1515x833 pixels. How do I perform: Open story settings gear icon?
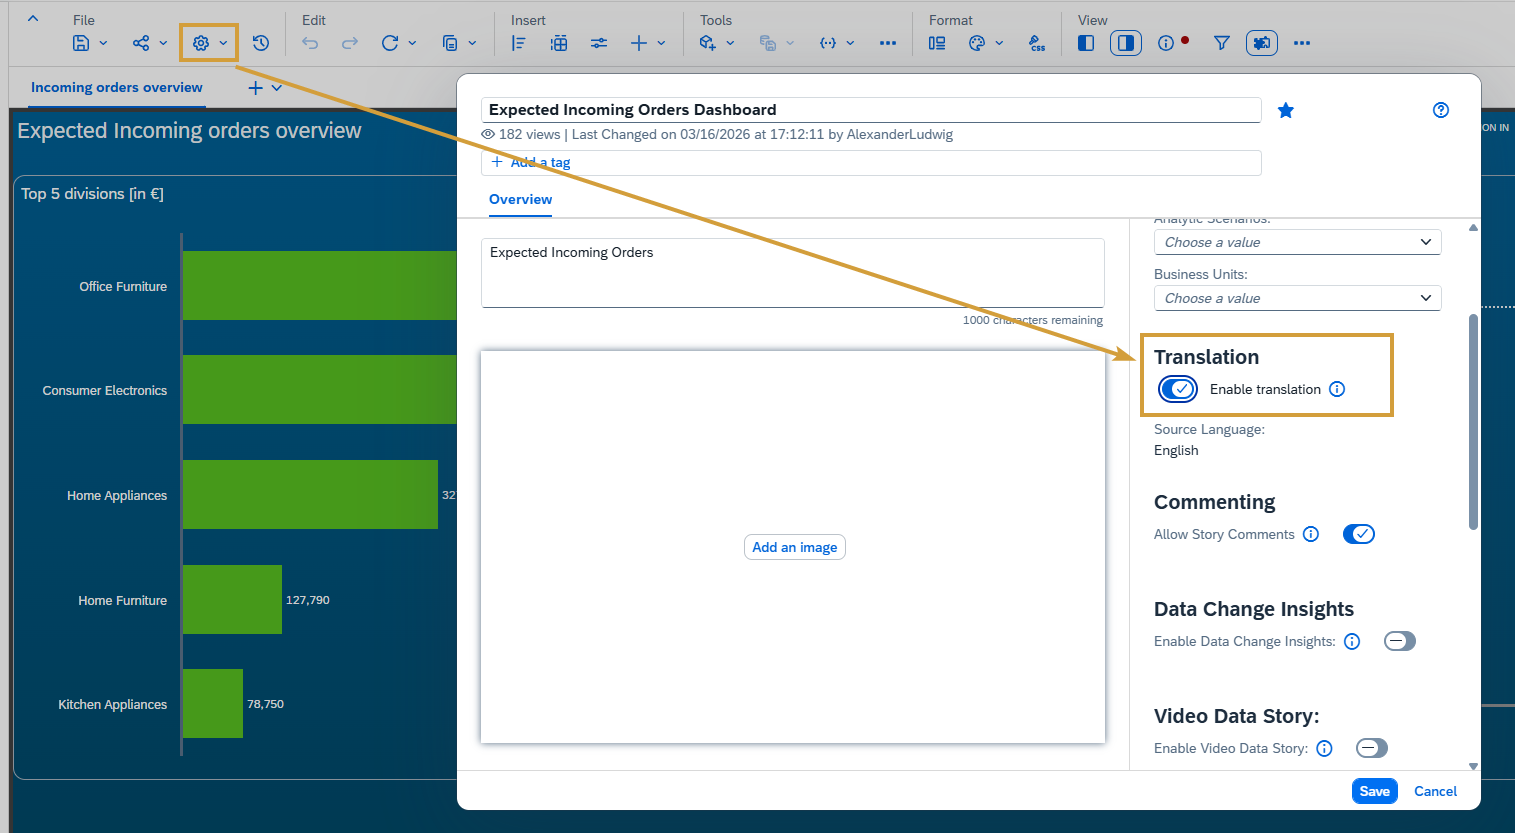point(201,43)
